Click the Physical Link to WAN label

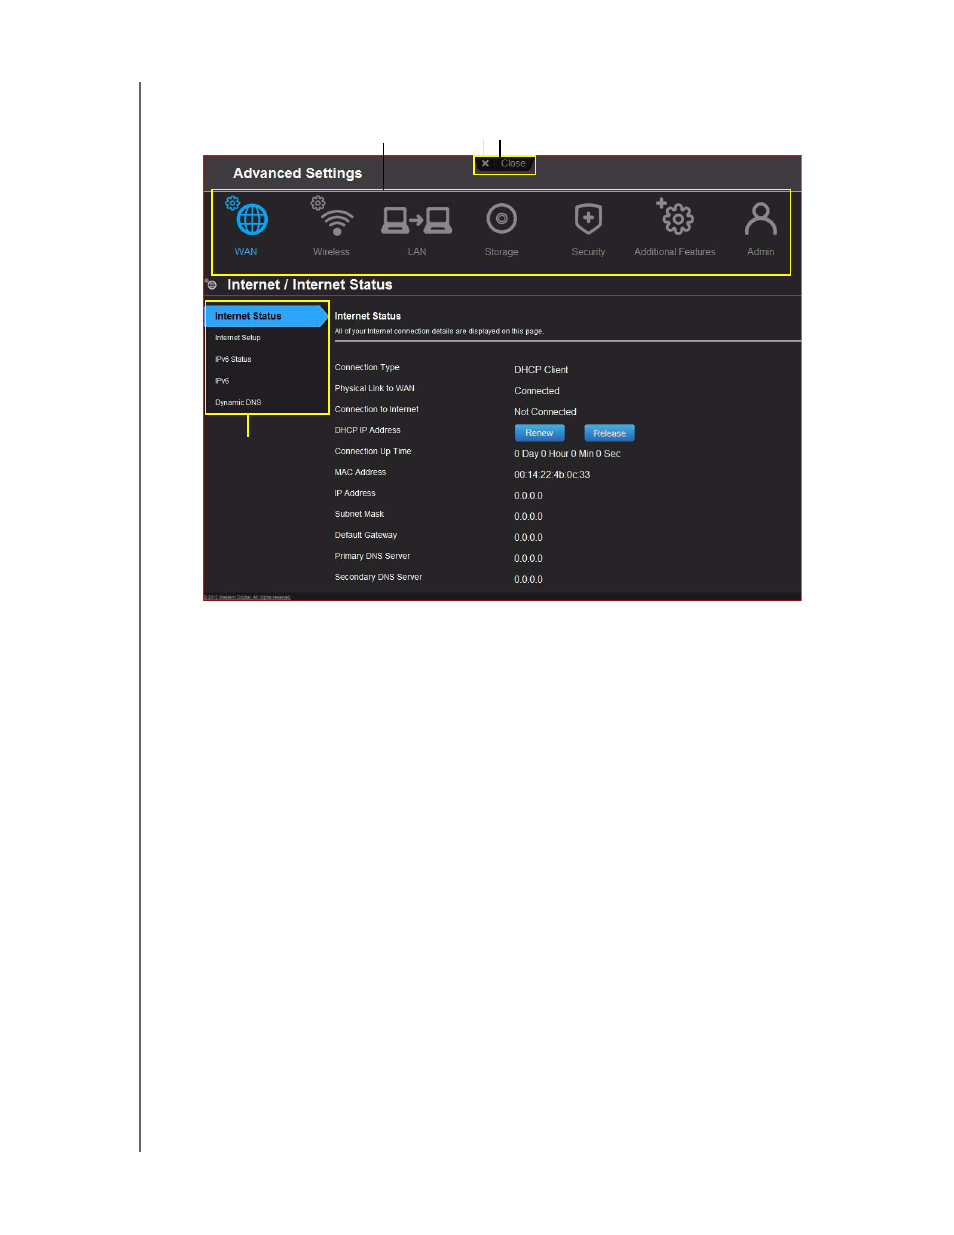374,388
